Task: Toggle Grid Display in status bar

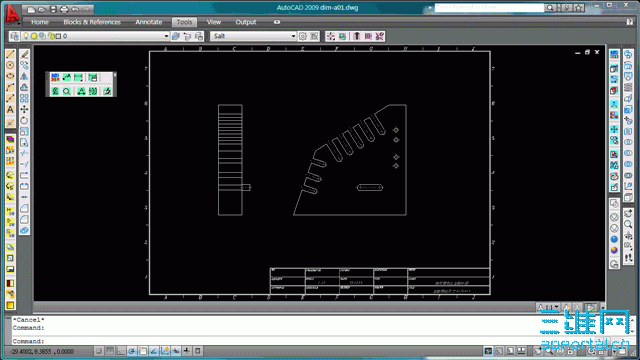Action: coord(110,351)
